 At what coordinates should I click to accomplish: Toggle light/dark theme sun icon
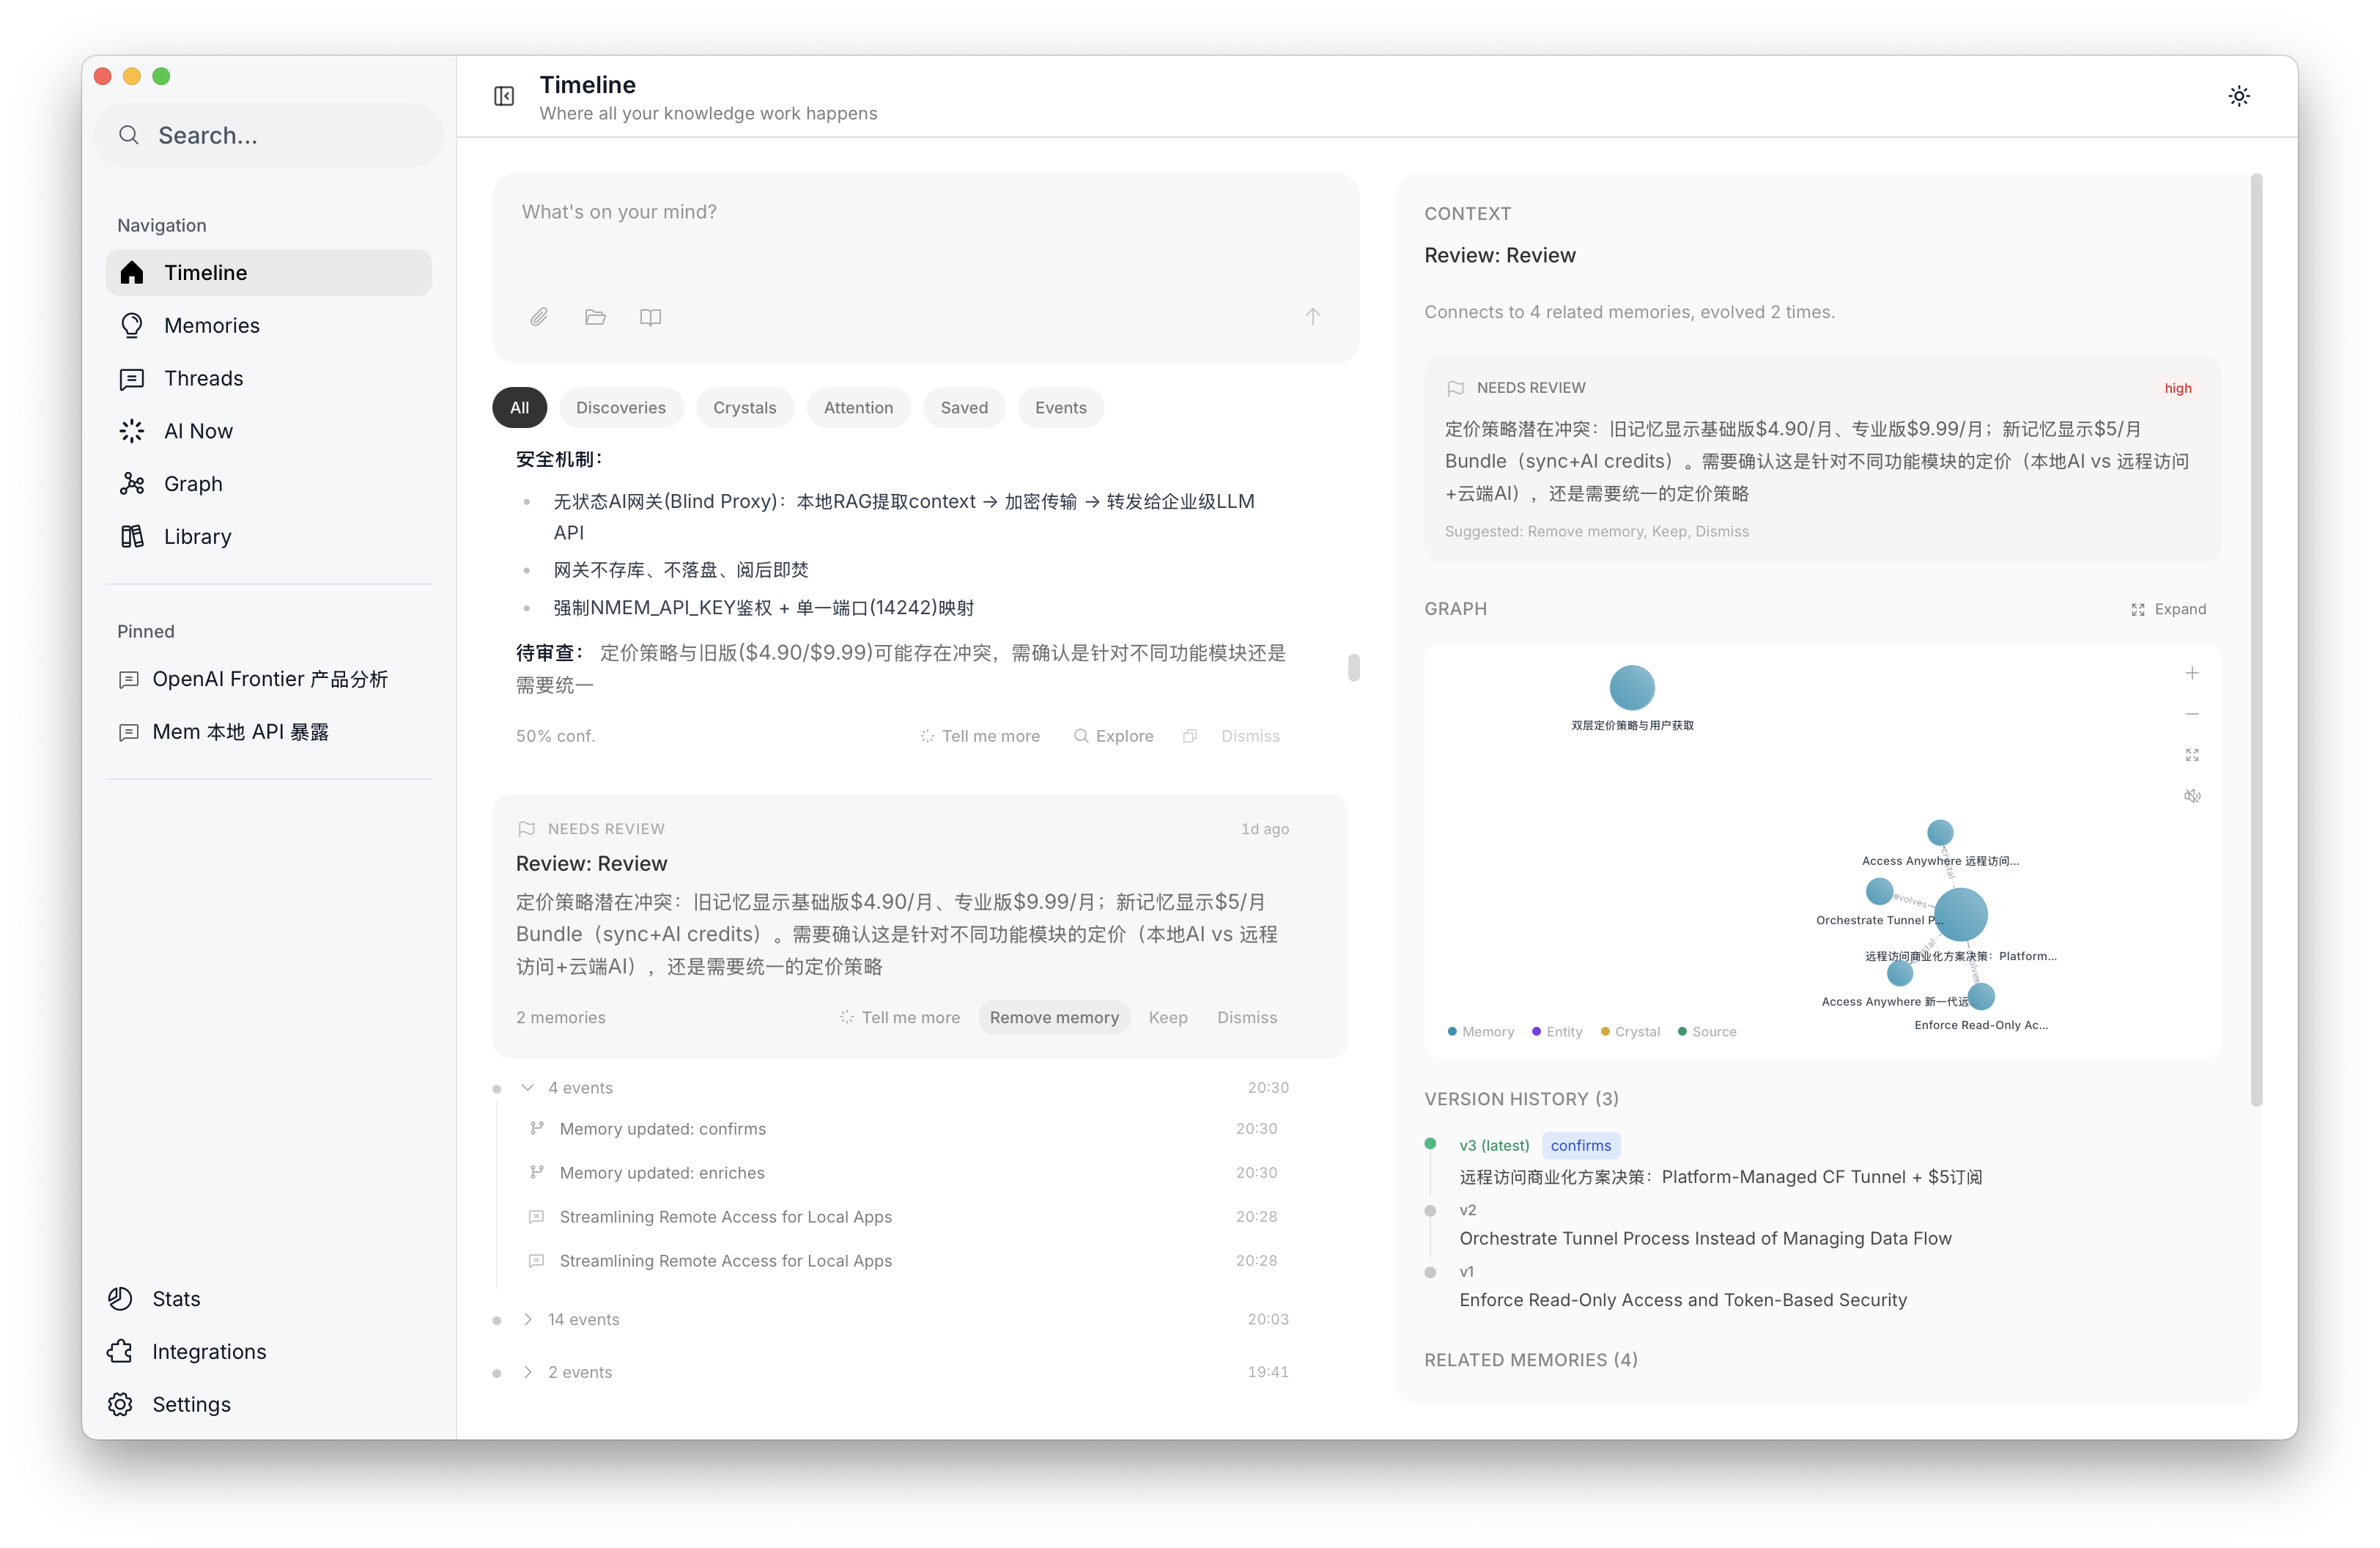coord(2239,96)
